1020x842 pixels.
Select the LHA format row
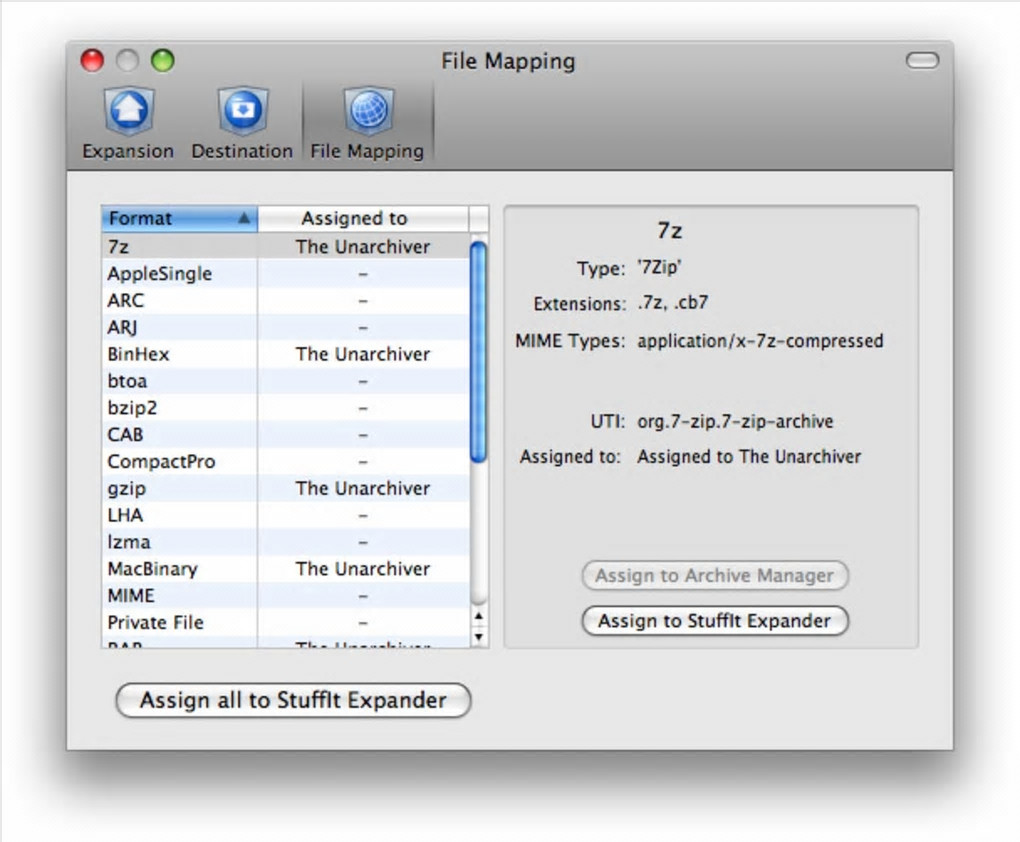(285, 515)
